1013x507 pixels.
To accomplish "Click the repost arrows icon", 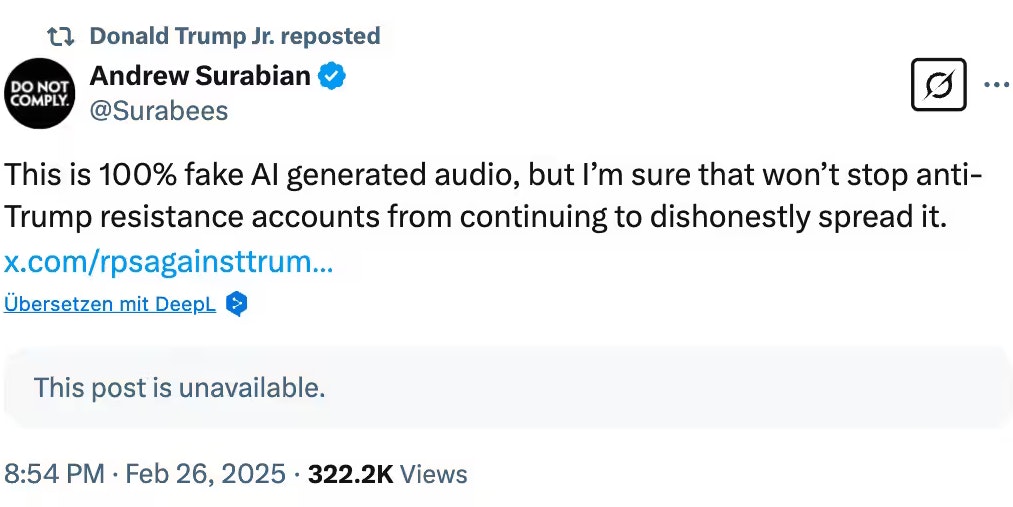I will click(x=62, y=36).
